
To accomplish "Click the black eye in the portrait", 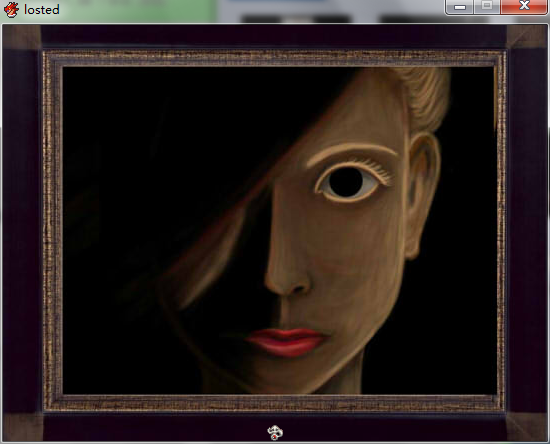I will click(x=346, y=182).
